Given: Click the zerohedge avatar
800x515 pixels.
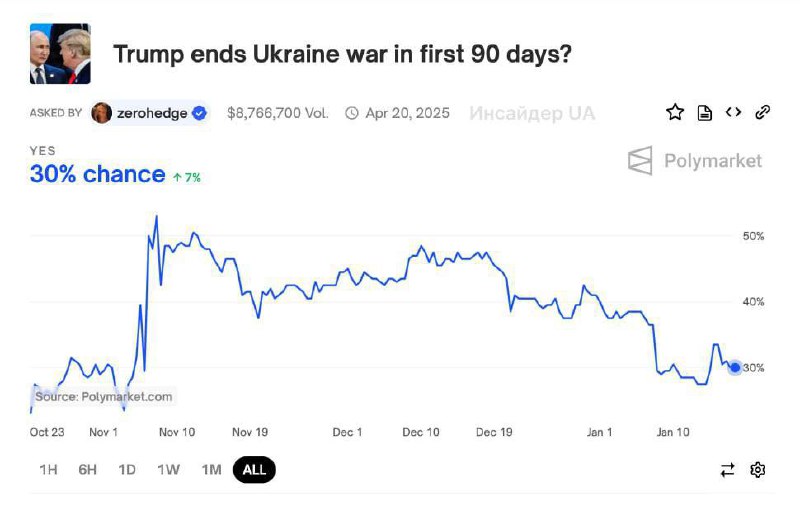Looking at the screenshot, I should click(x=101, y=113).
